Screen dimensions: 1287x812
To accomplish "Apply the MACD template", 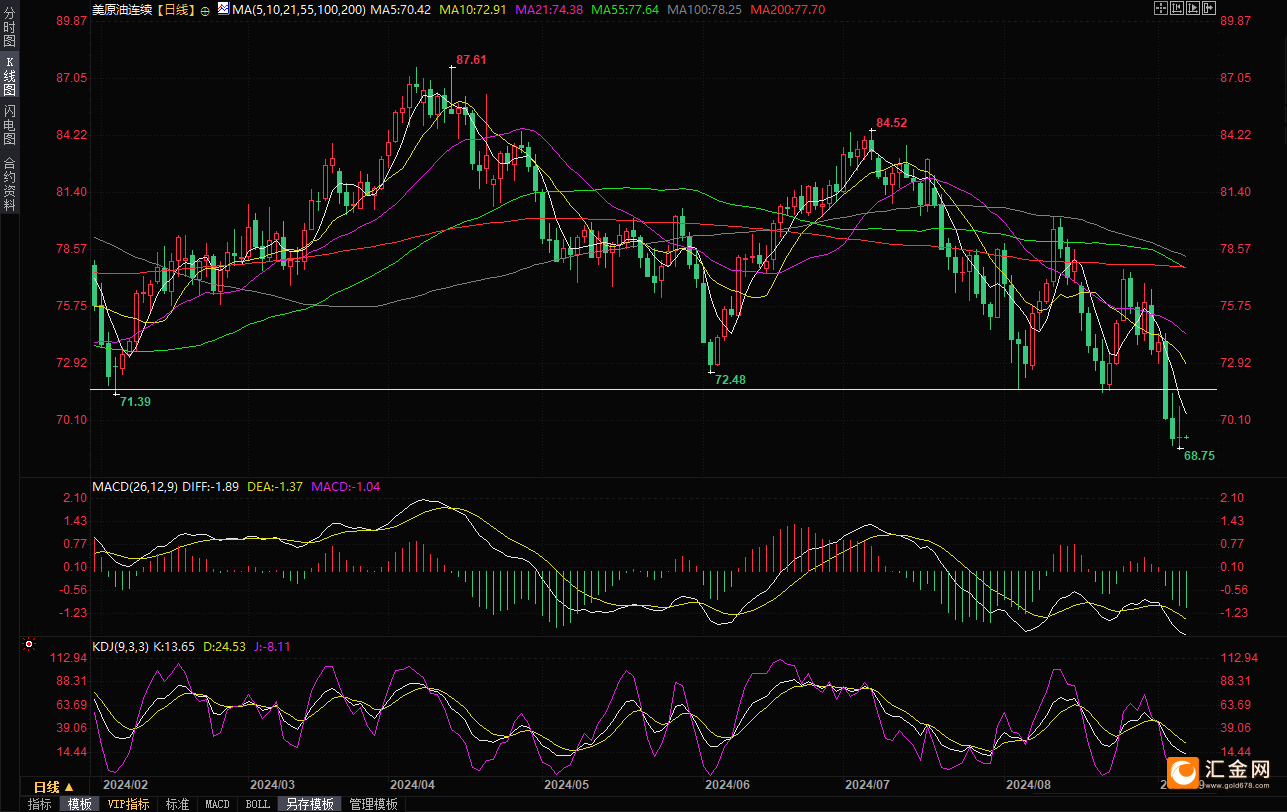I will 217,804.
